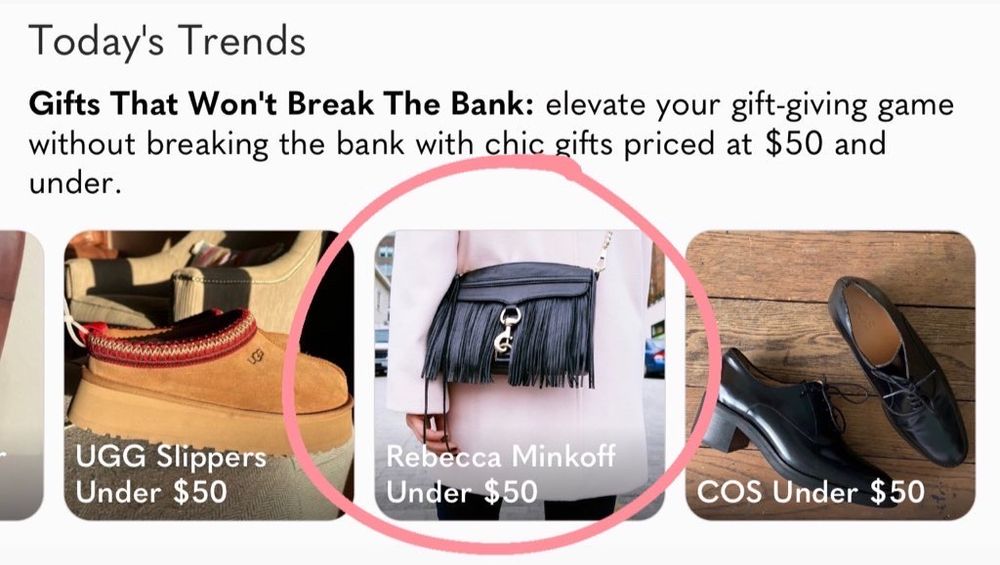Click the black fringe crossbody bag

510,325
